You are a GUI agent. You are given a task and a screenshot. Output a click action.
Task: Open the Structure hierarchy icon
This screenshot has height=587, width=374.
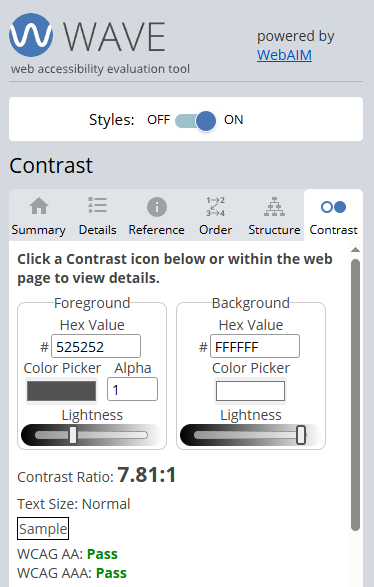[x=274, y=207]
